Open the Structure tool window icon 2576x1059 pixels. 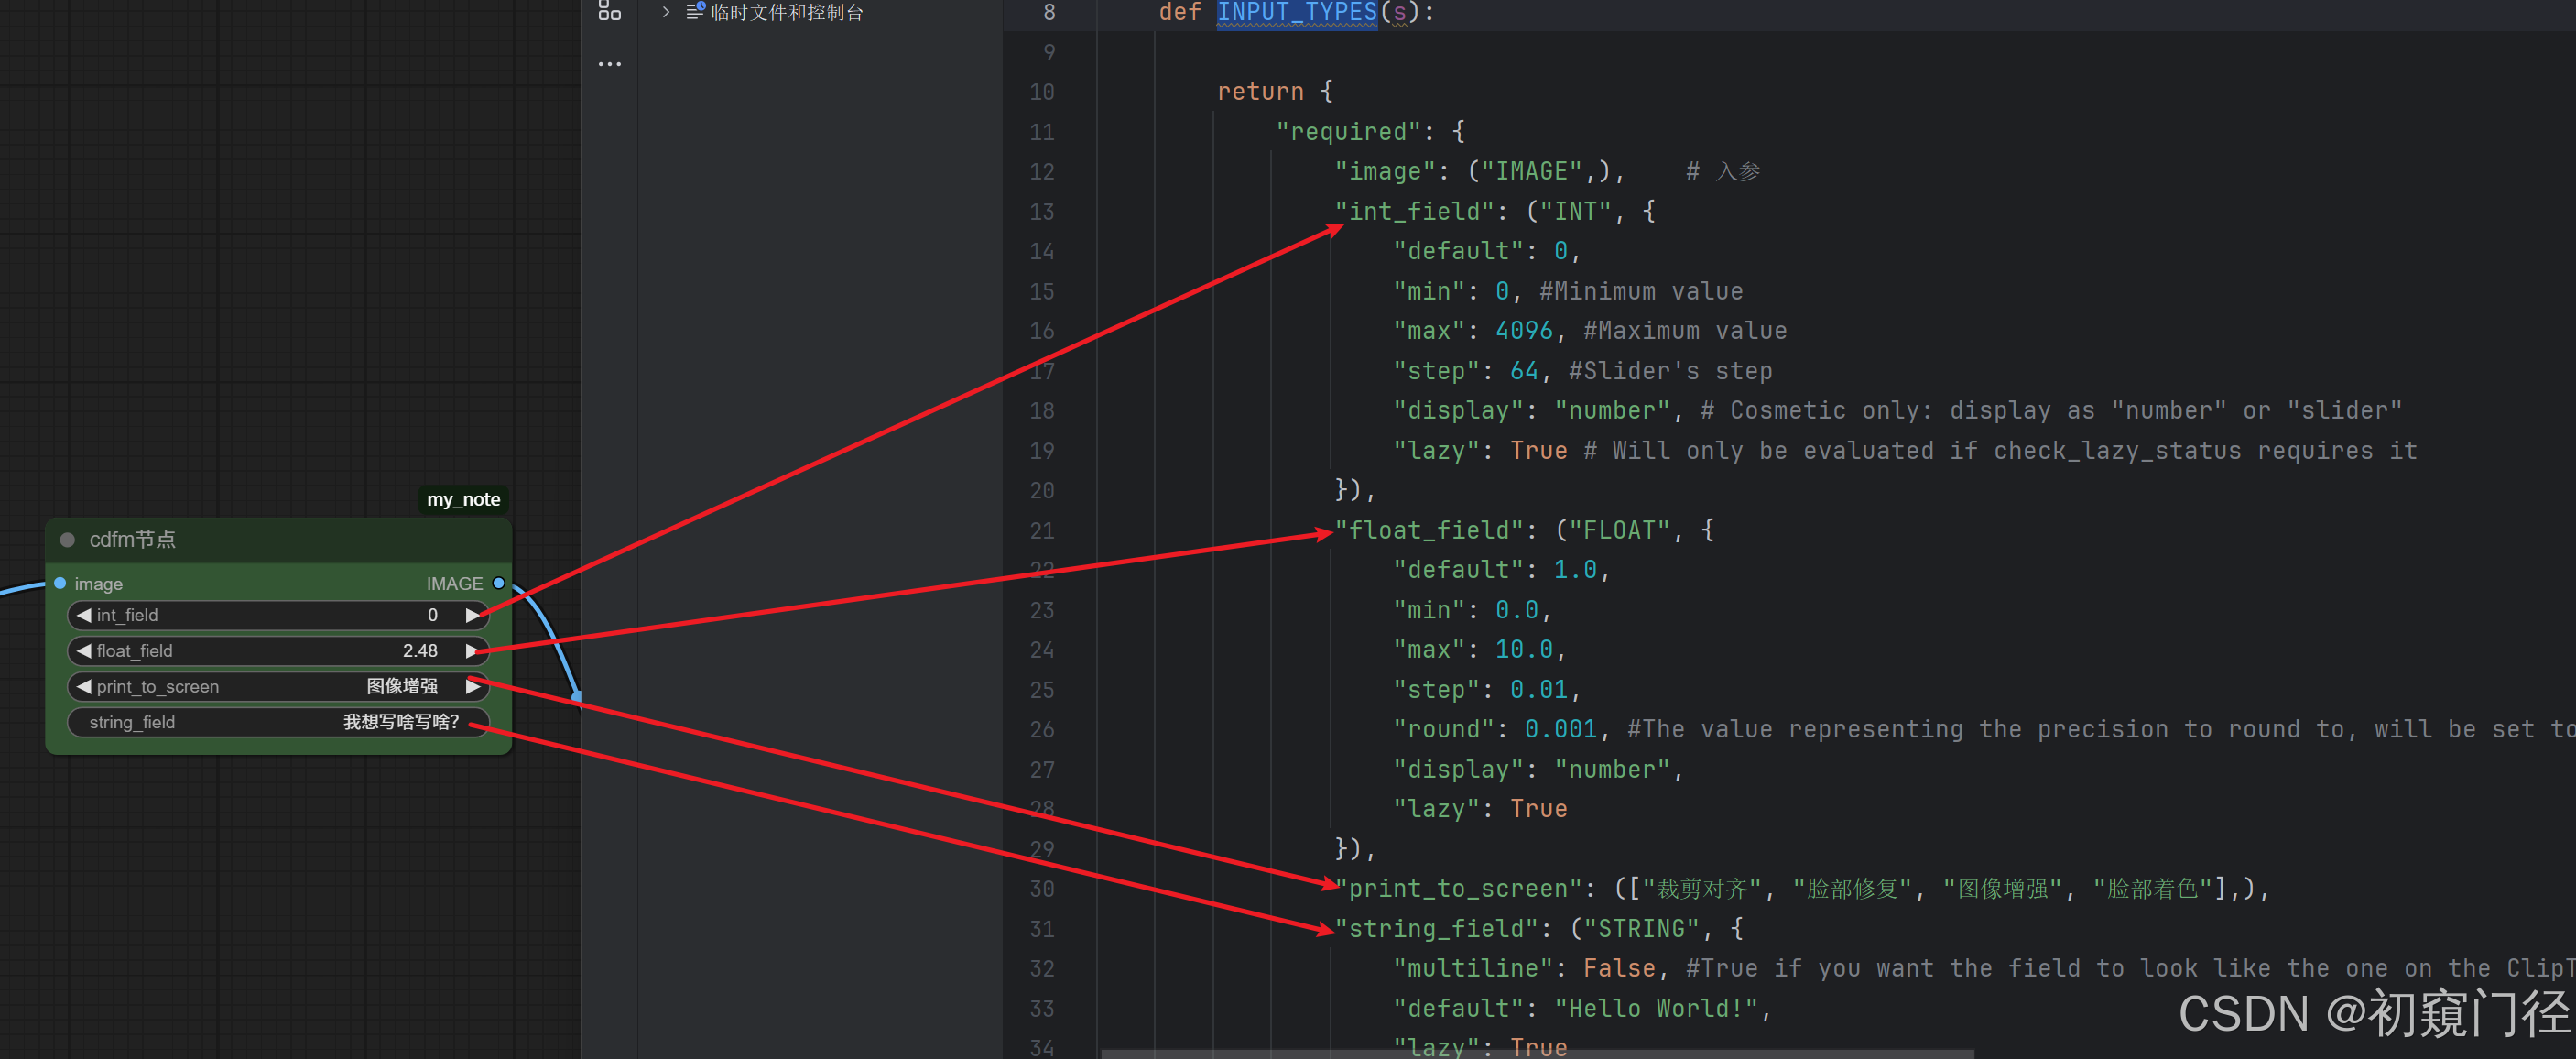coord(609,12)
